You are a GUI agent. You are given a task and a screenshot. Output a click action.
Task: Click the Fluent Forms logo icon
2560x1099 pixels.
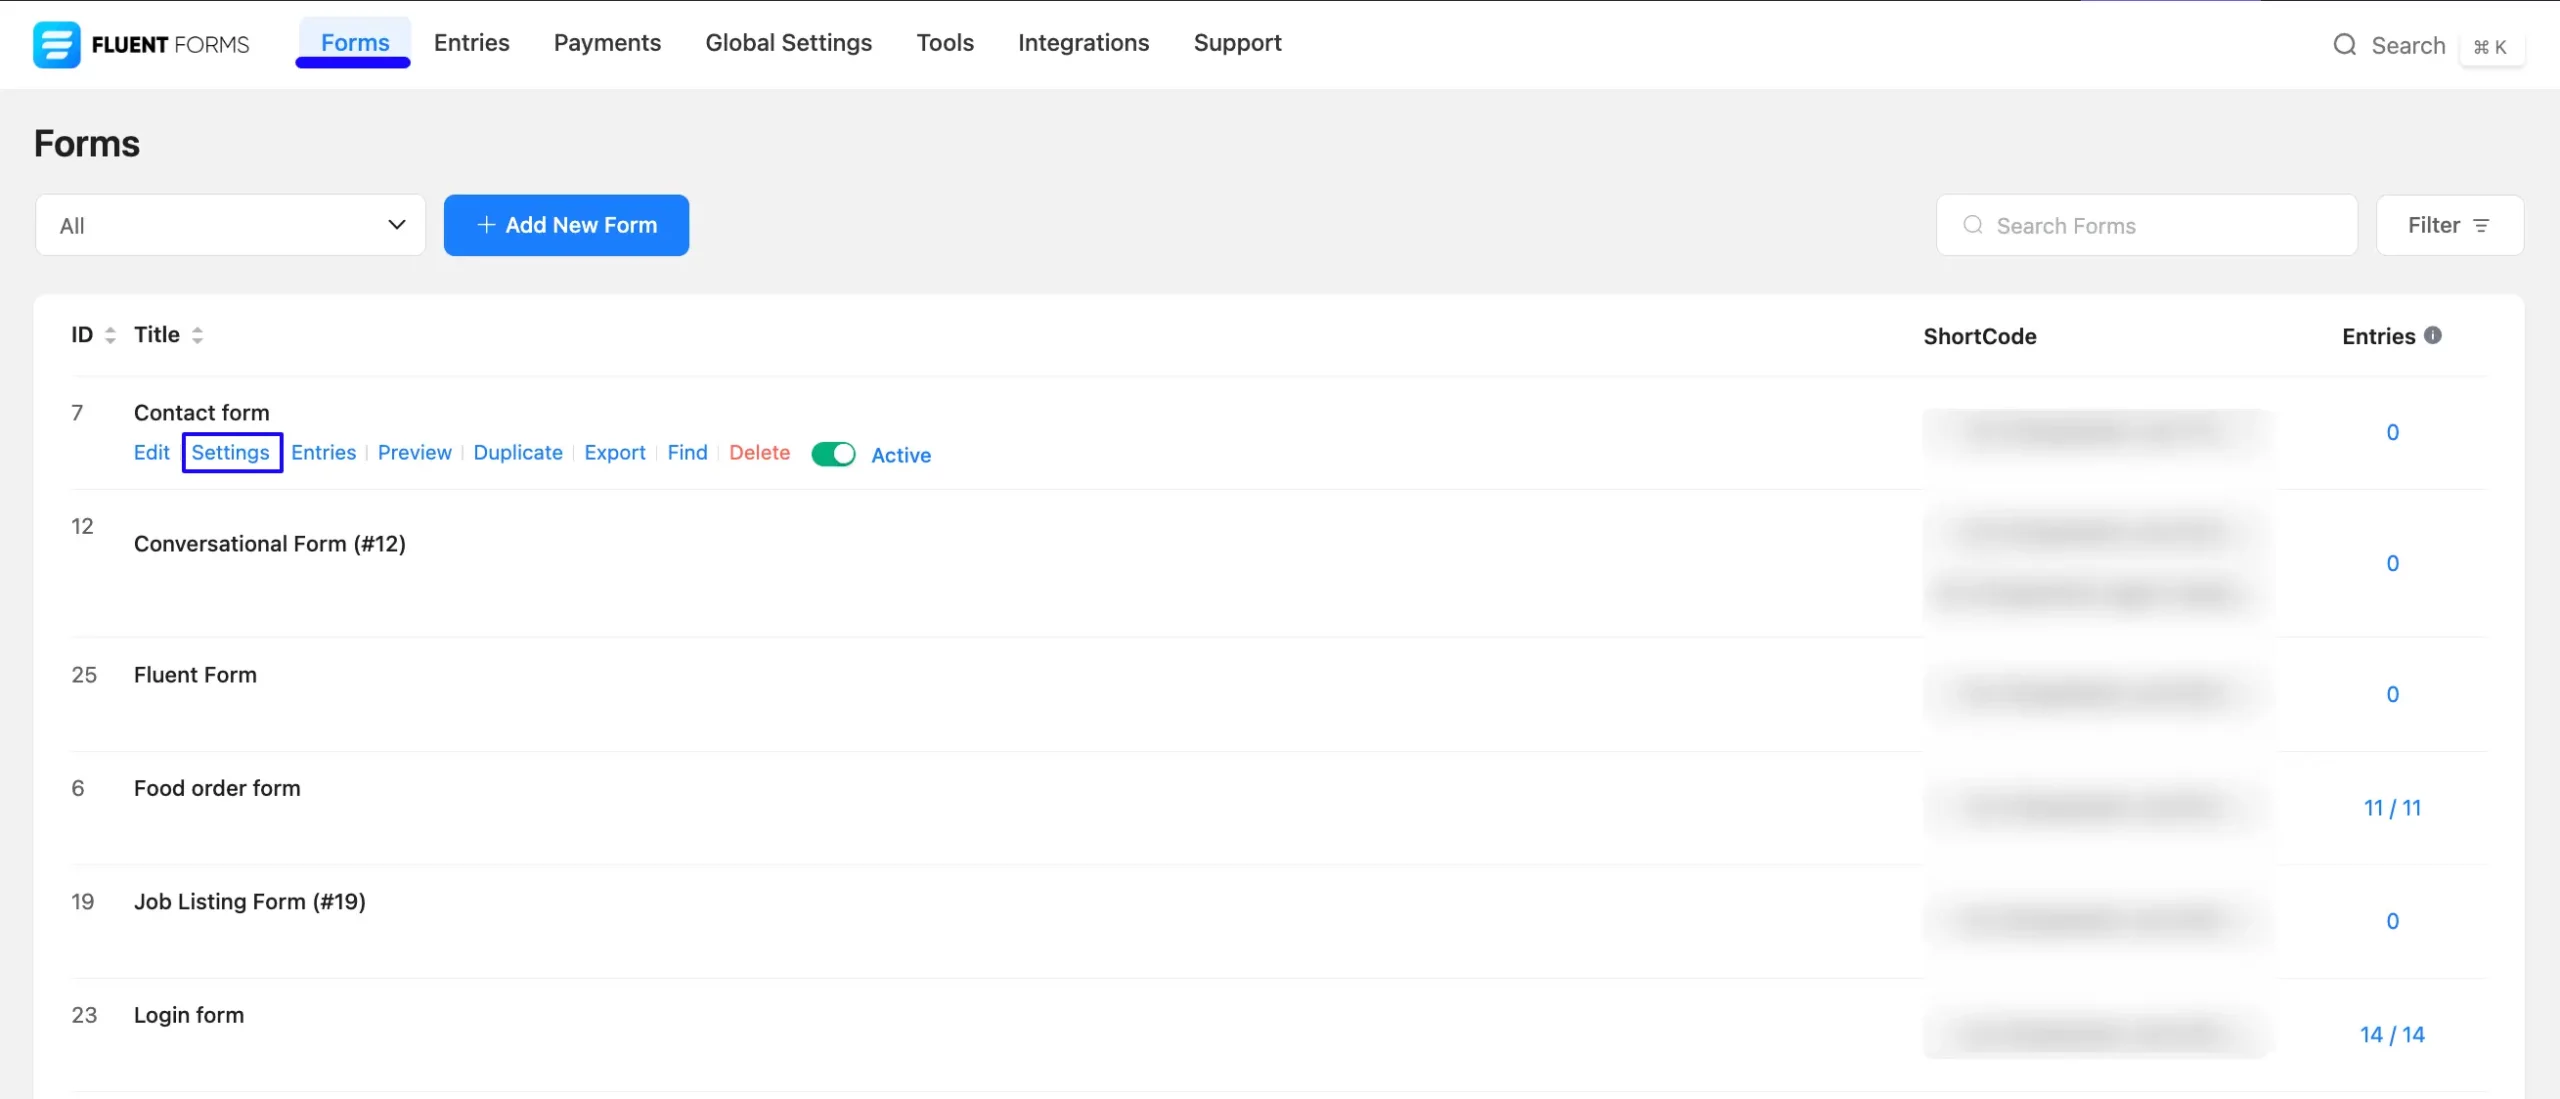point(57,44)
